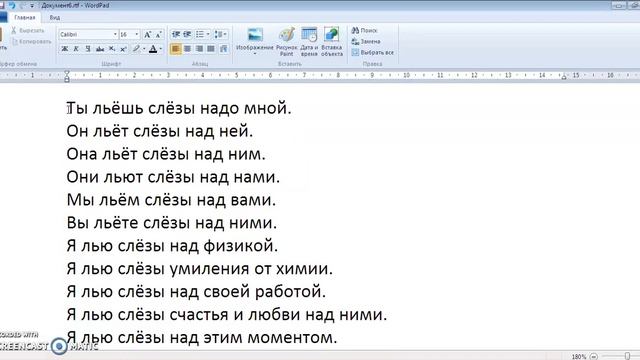Click the font color letter A
This screenshot has width=640, height=360.
[153, 49]
